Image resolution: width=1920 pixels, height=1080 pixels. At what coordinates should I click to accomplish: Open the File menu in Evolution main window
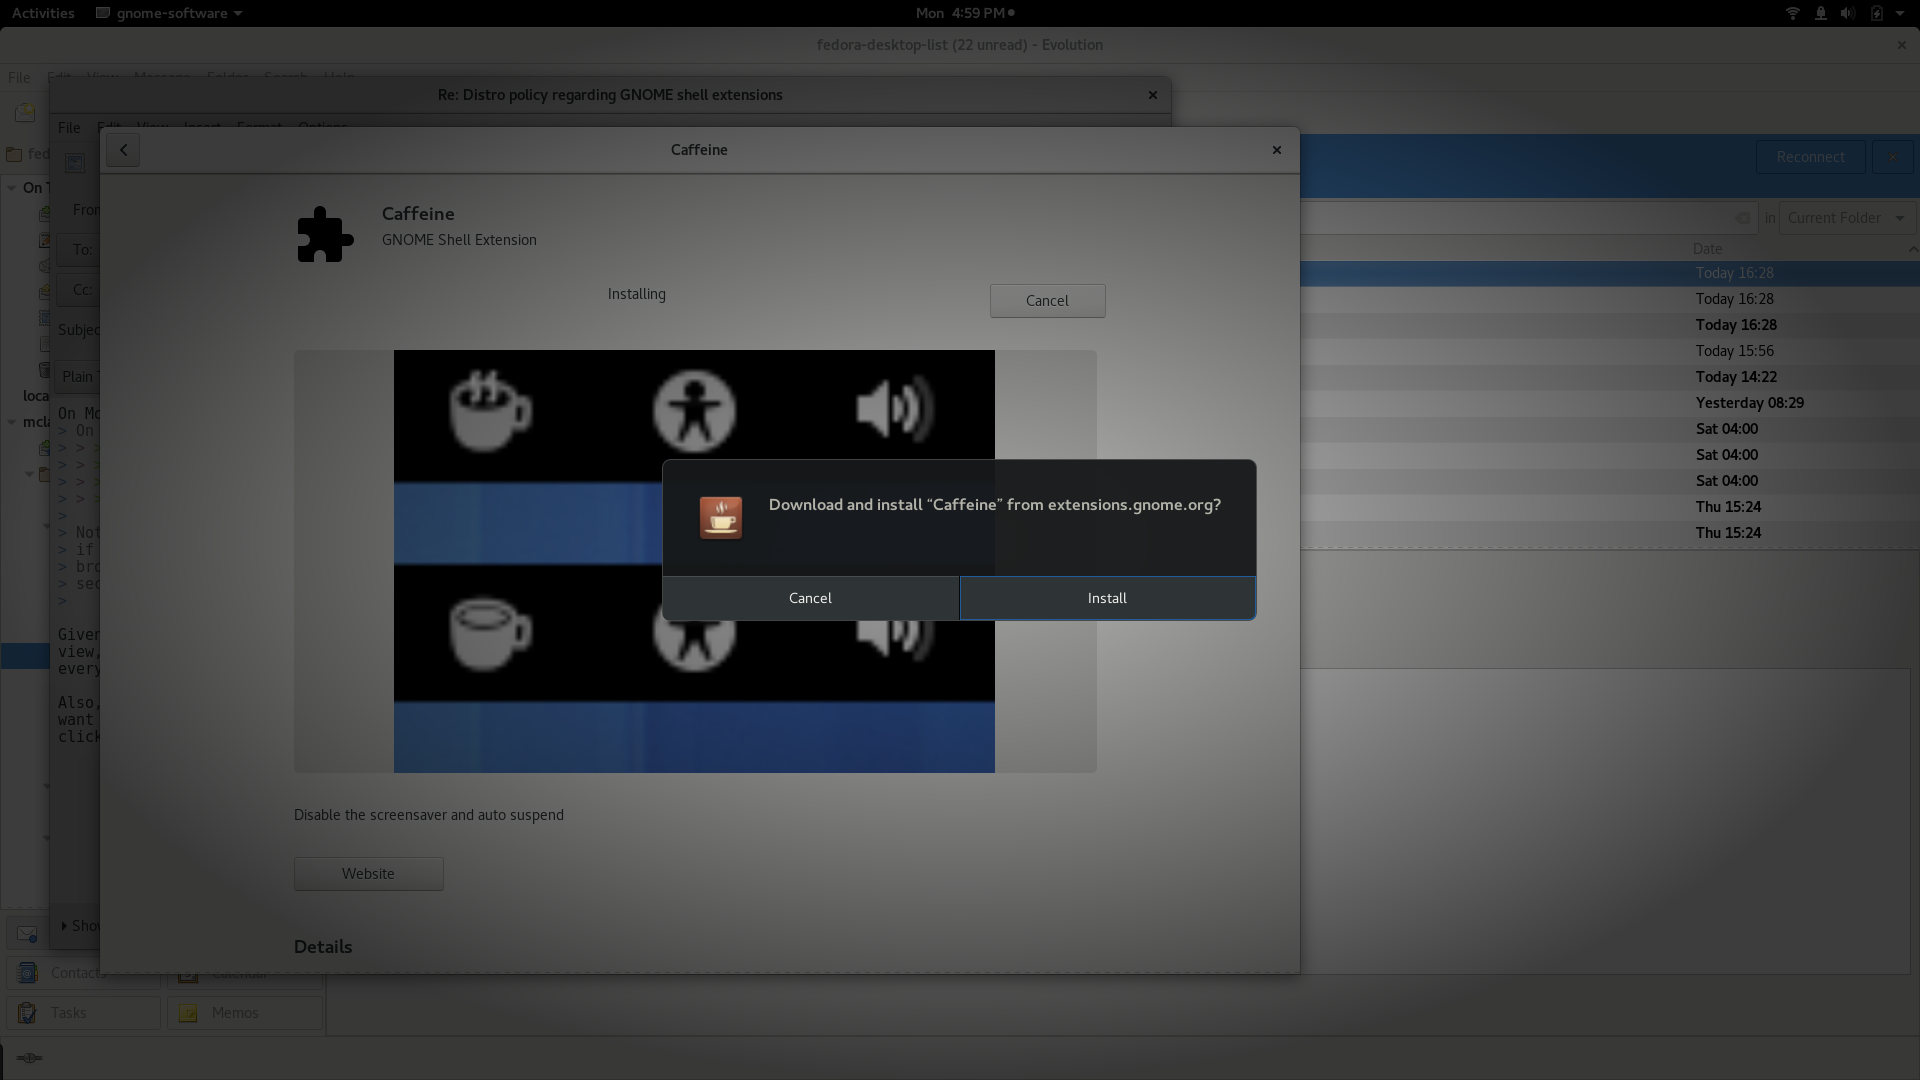coord(19,77)
